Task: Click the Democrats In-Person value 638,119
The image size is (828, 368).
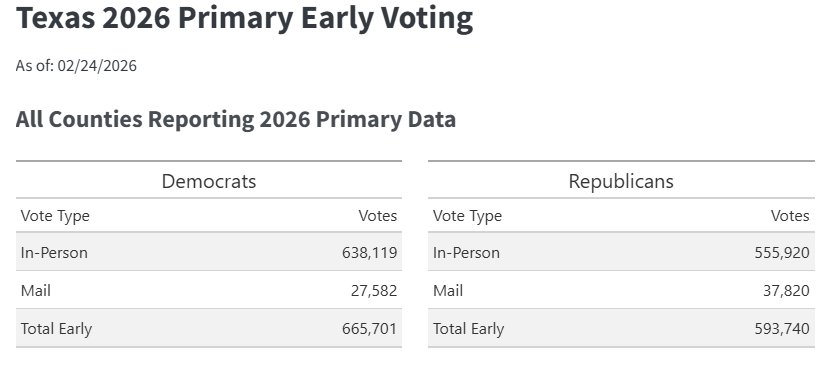Action: tap(370, 253)
